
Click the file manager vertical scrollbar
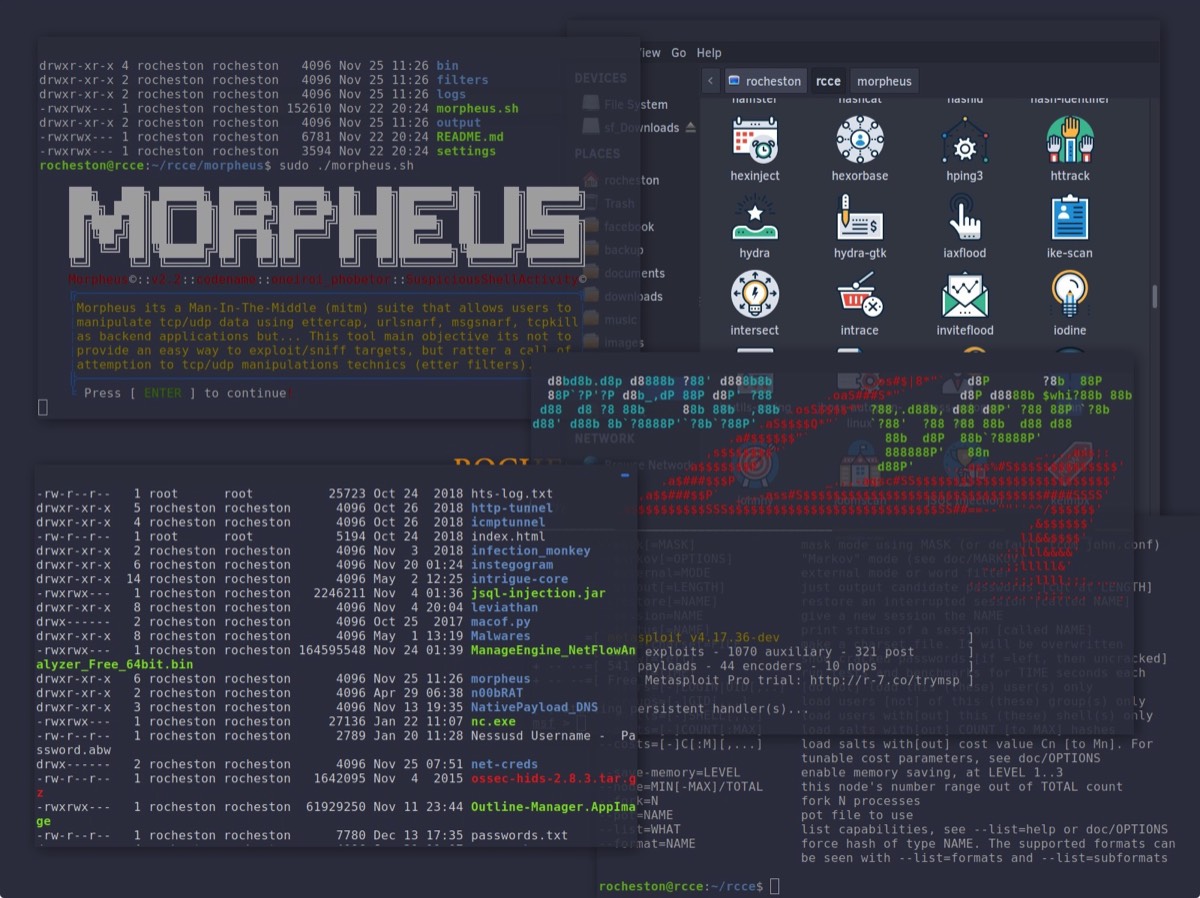[x=1153, y=296]
